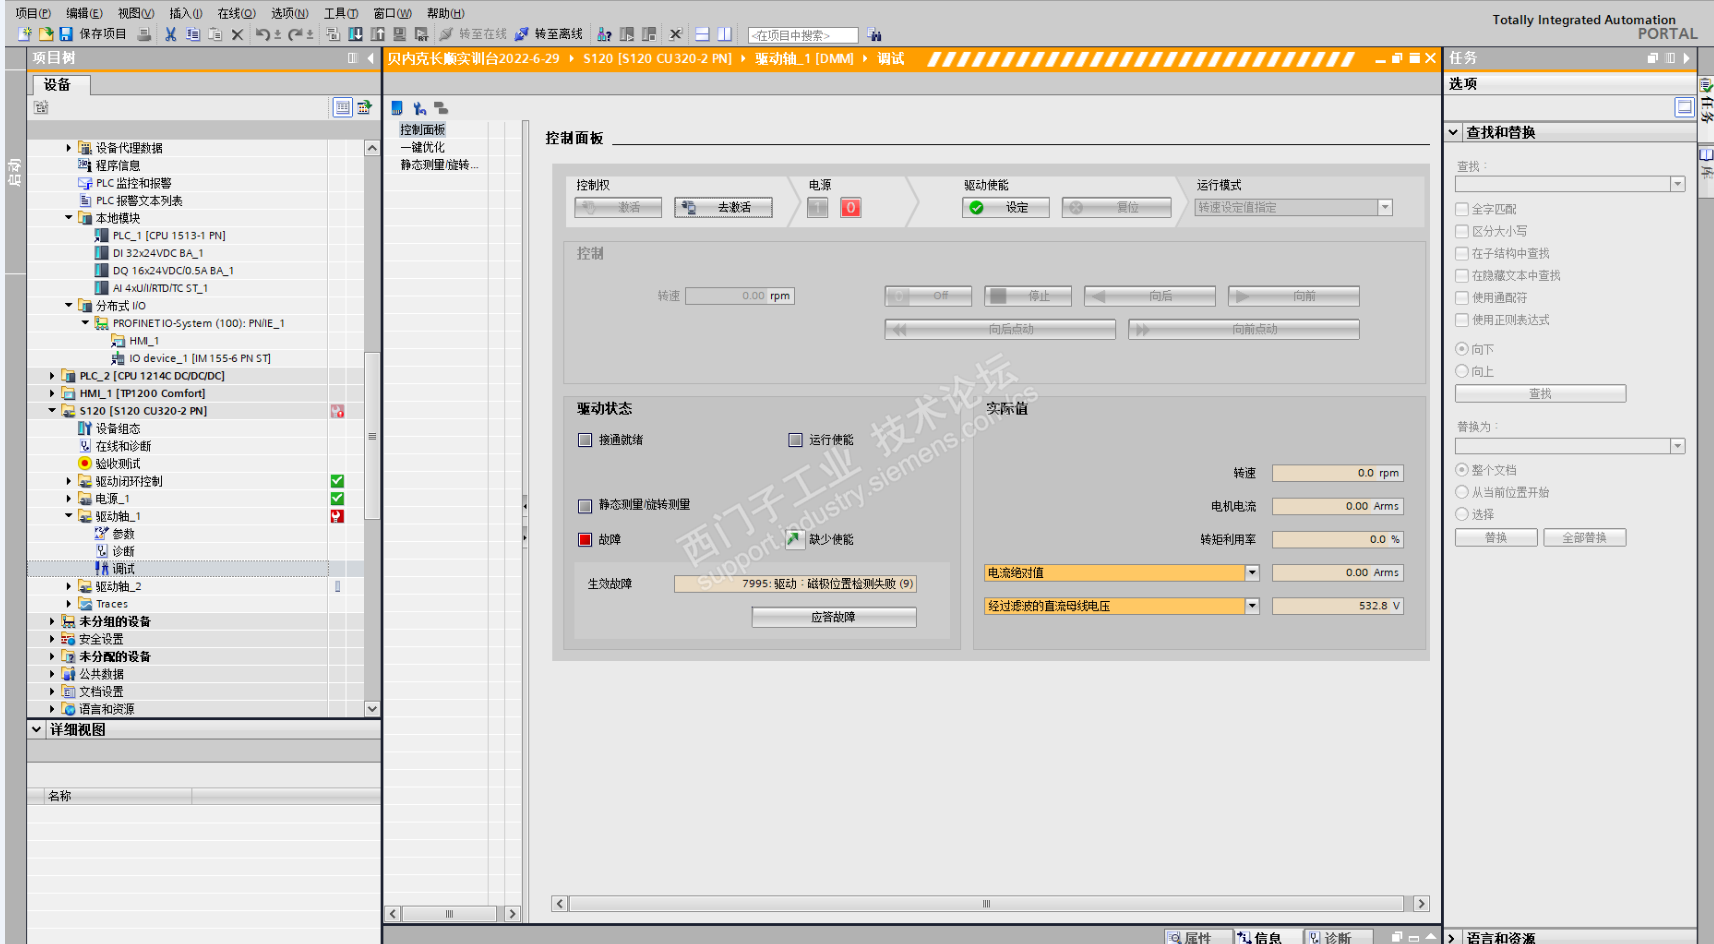Collapse the 查找和替换 section
The width and height of the screenshot is (1714, 944).
(x=1454, y=132)
